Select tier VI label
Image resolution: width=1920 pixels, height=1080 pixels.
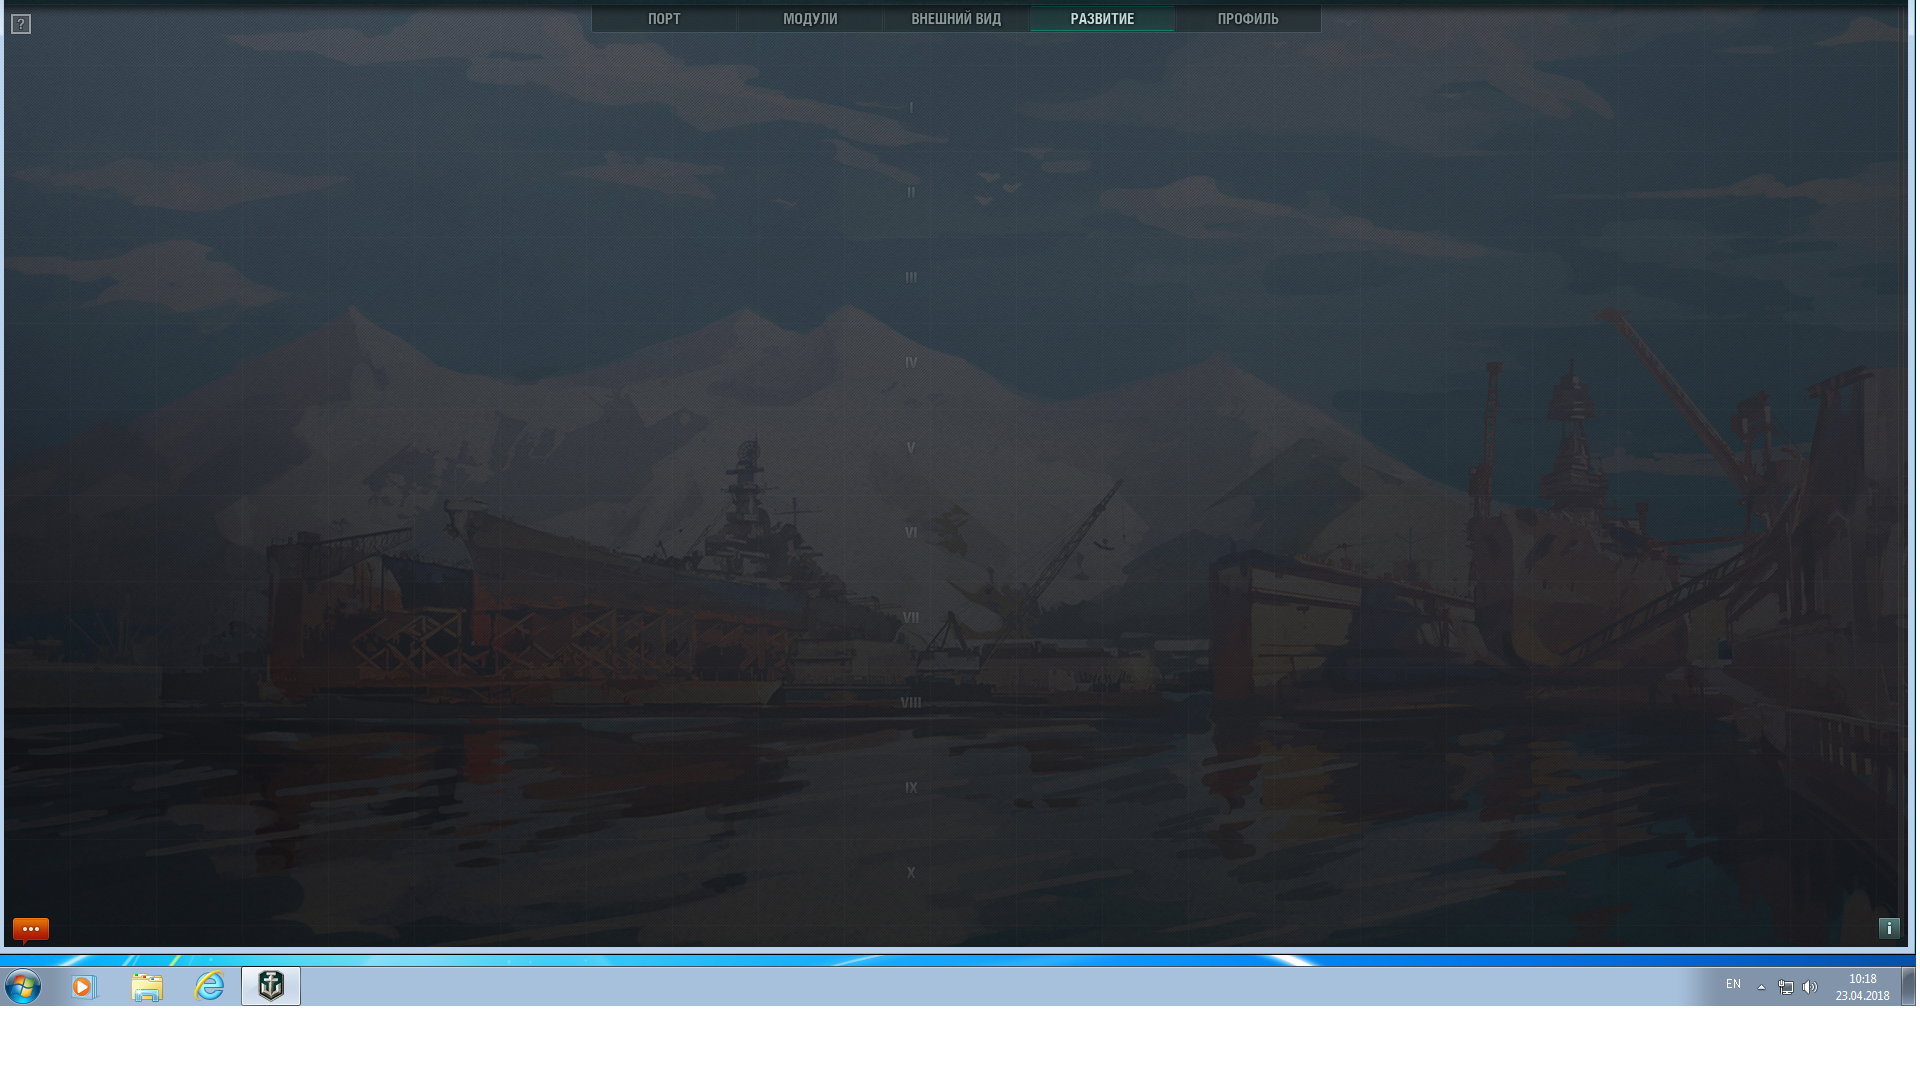click(x=911, y=533)
